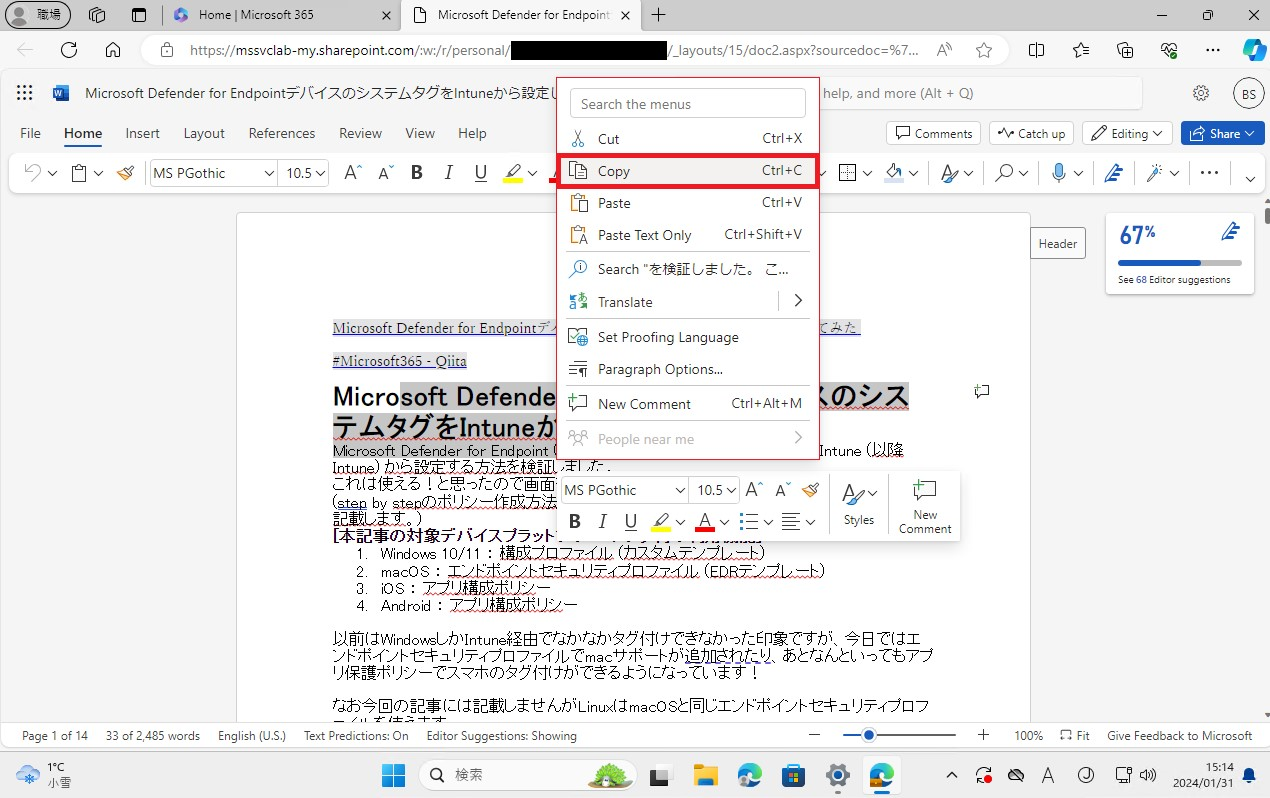The height and width of the screenshot is (798, 1270).
Task: Open Settings gear in Word header
Action: tap(1201, 93)
